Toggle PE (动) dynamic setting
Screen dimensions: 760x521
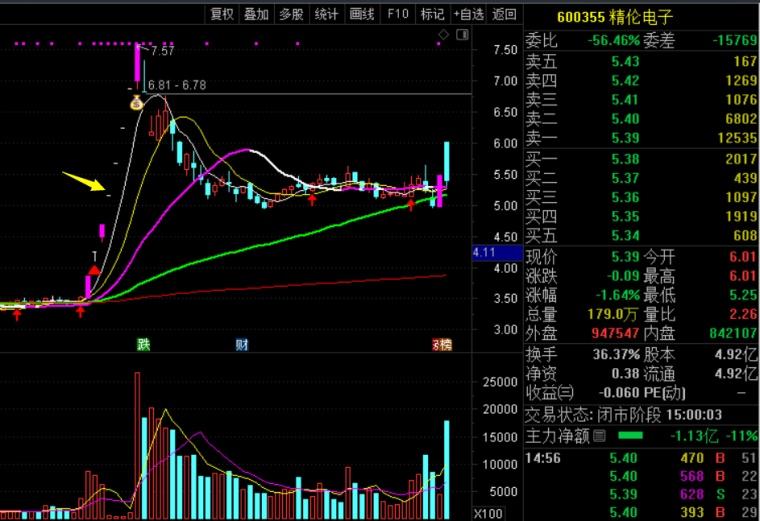pos(676,394)
